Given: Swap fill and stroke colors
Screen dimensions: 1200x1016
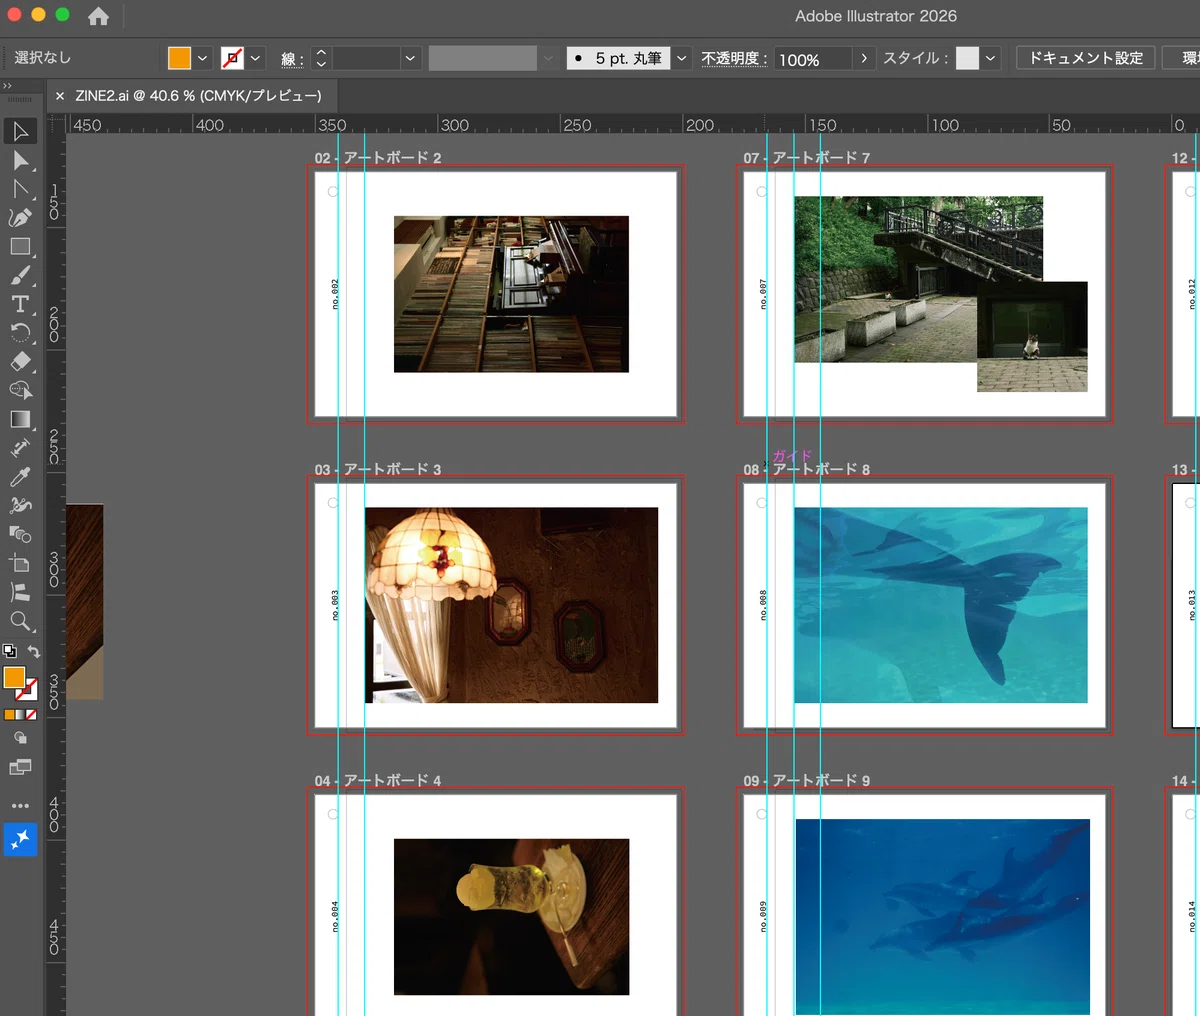Looking at the screenshot, I should tap(33, 652).
